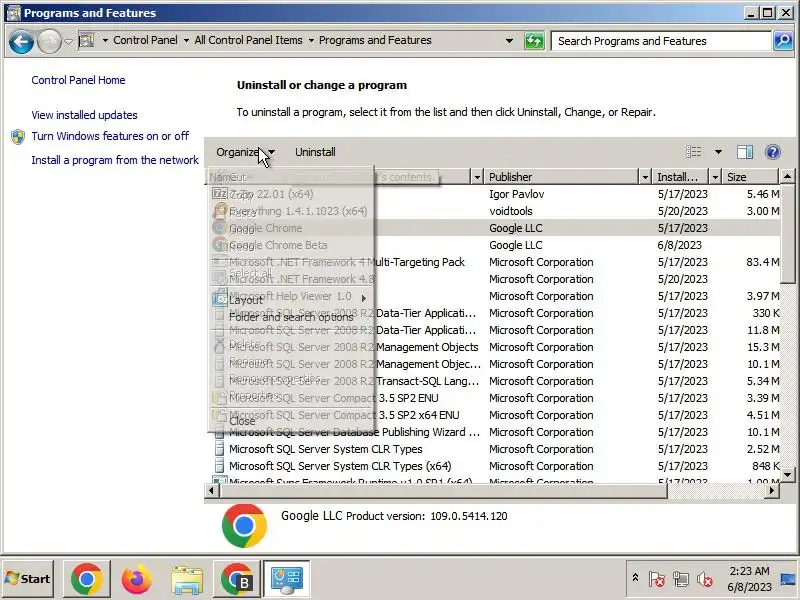Choose Folder and search options

(x=291, y=317)
